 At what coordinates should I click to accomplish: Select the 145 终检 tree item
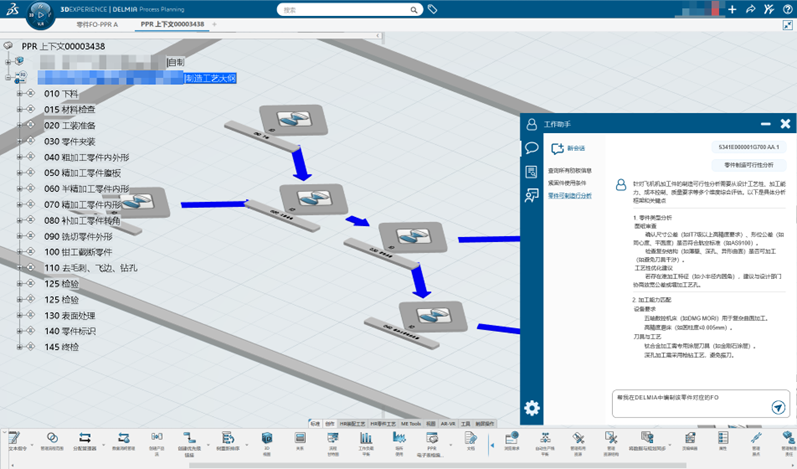click(x=62, y=347)
